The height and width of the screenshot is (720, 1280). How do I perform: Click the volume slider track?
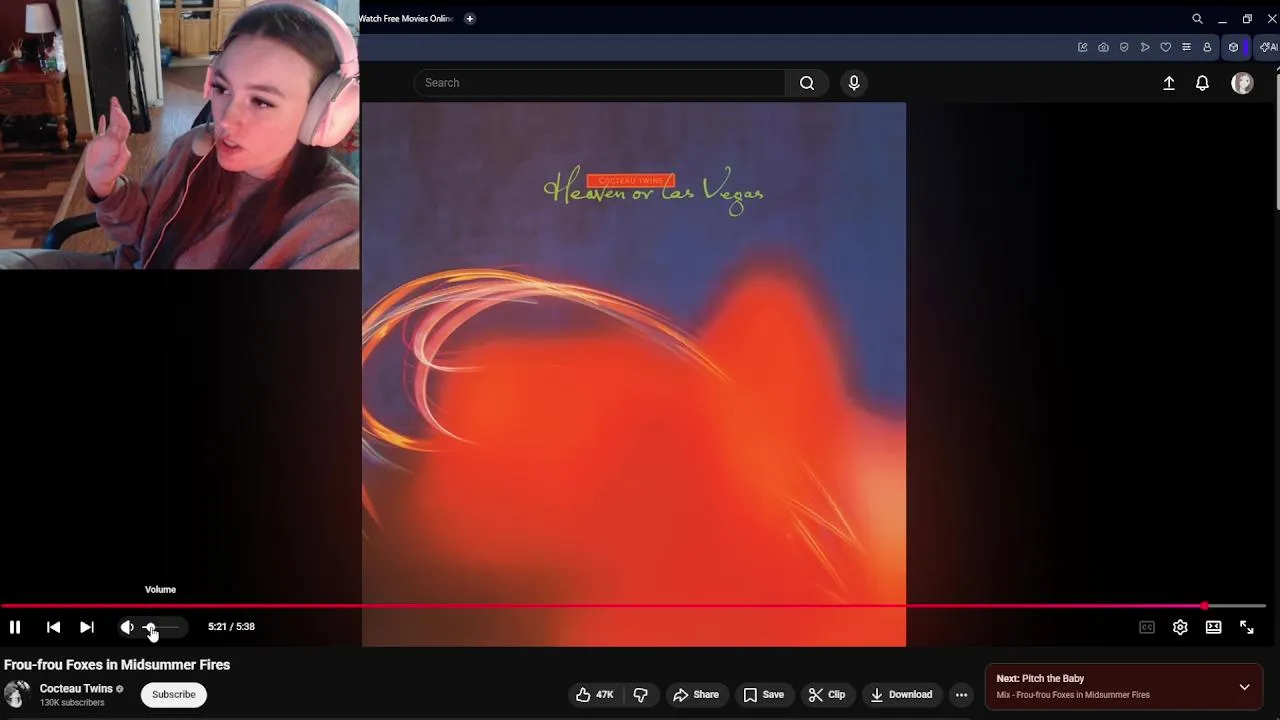pos(162,628)
